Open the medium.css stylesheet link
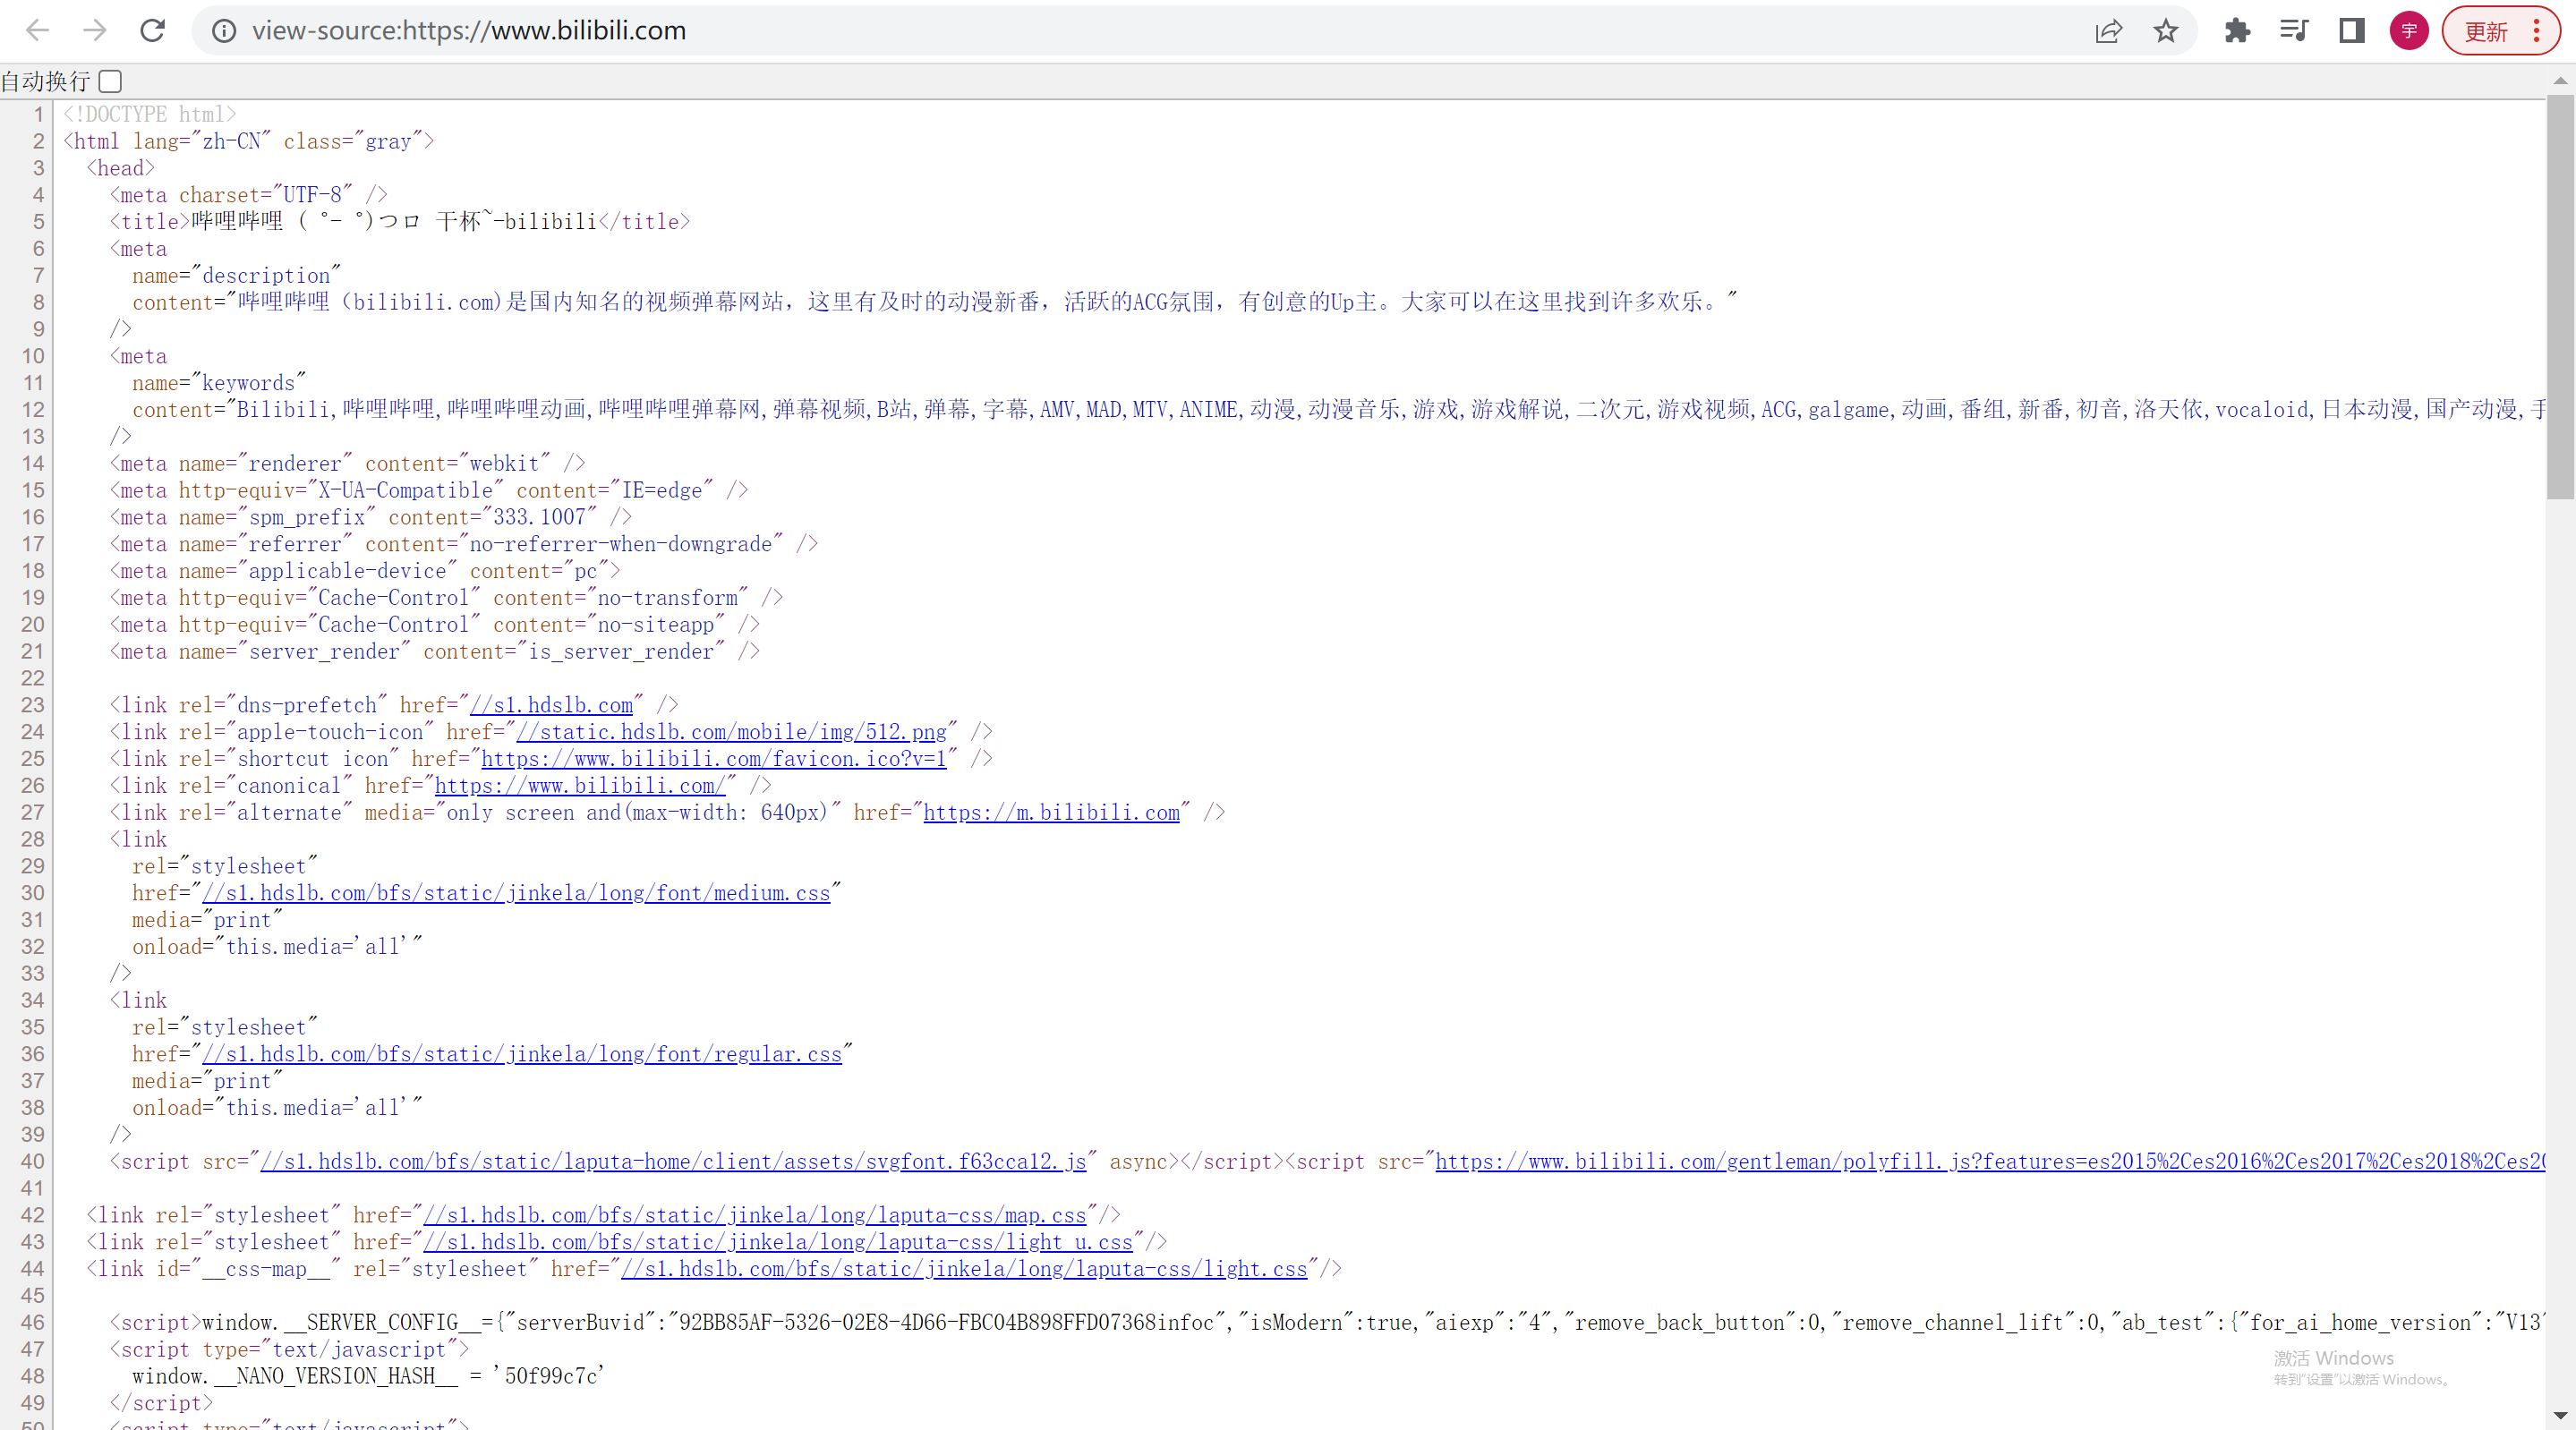The width and height of the screenshot is (2576, 1430). (x=516, y=893)
